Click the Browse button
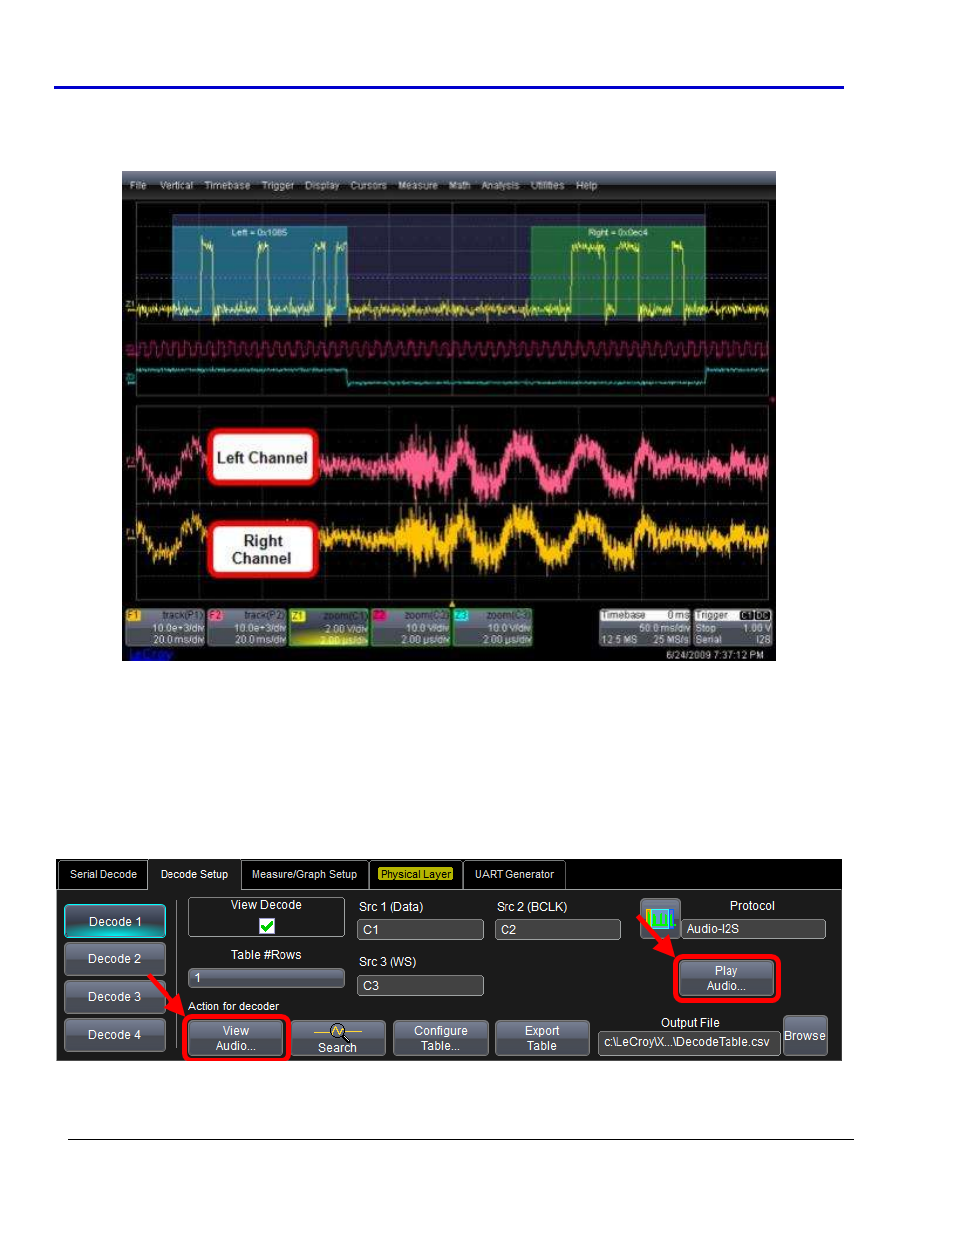The height and width of the screenshot is (1235, 954). point(805,1036)
